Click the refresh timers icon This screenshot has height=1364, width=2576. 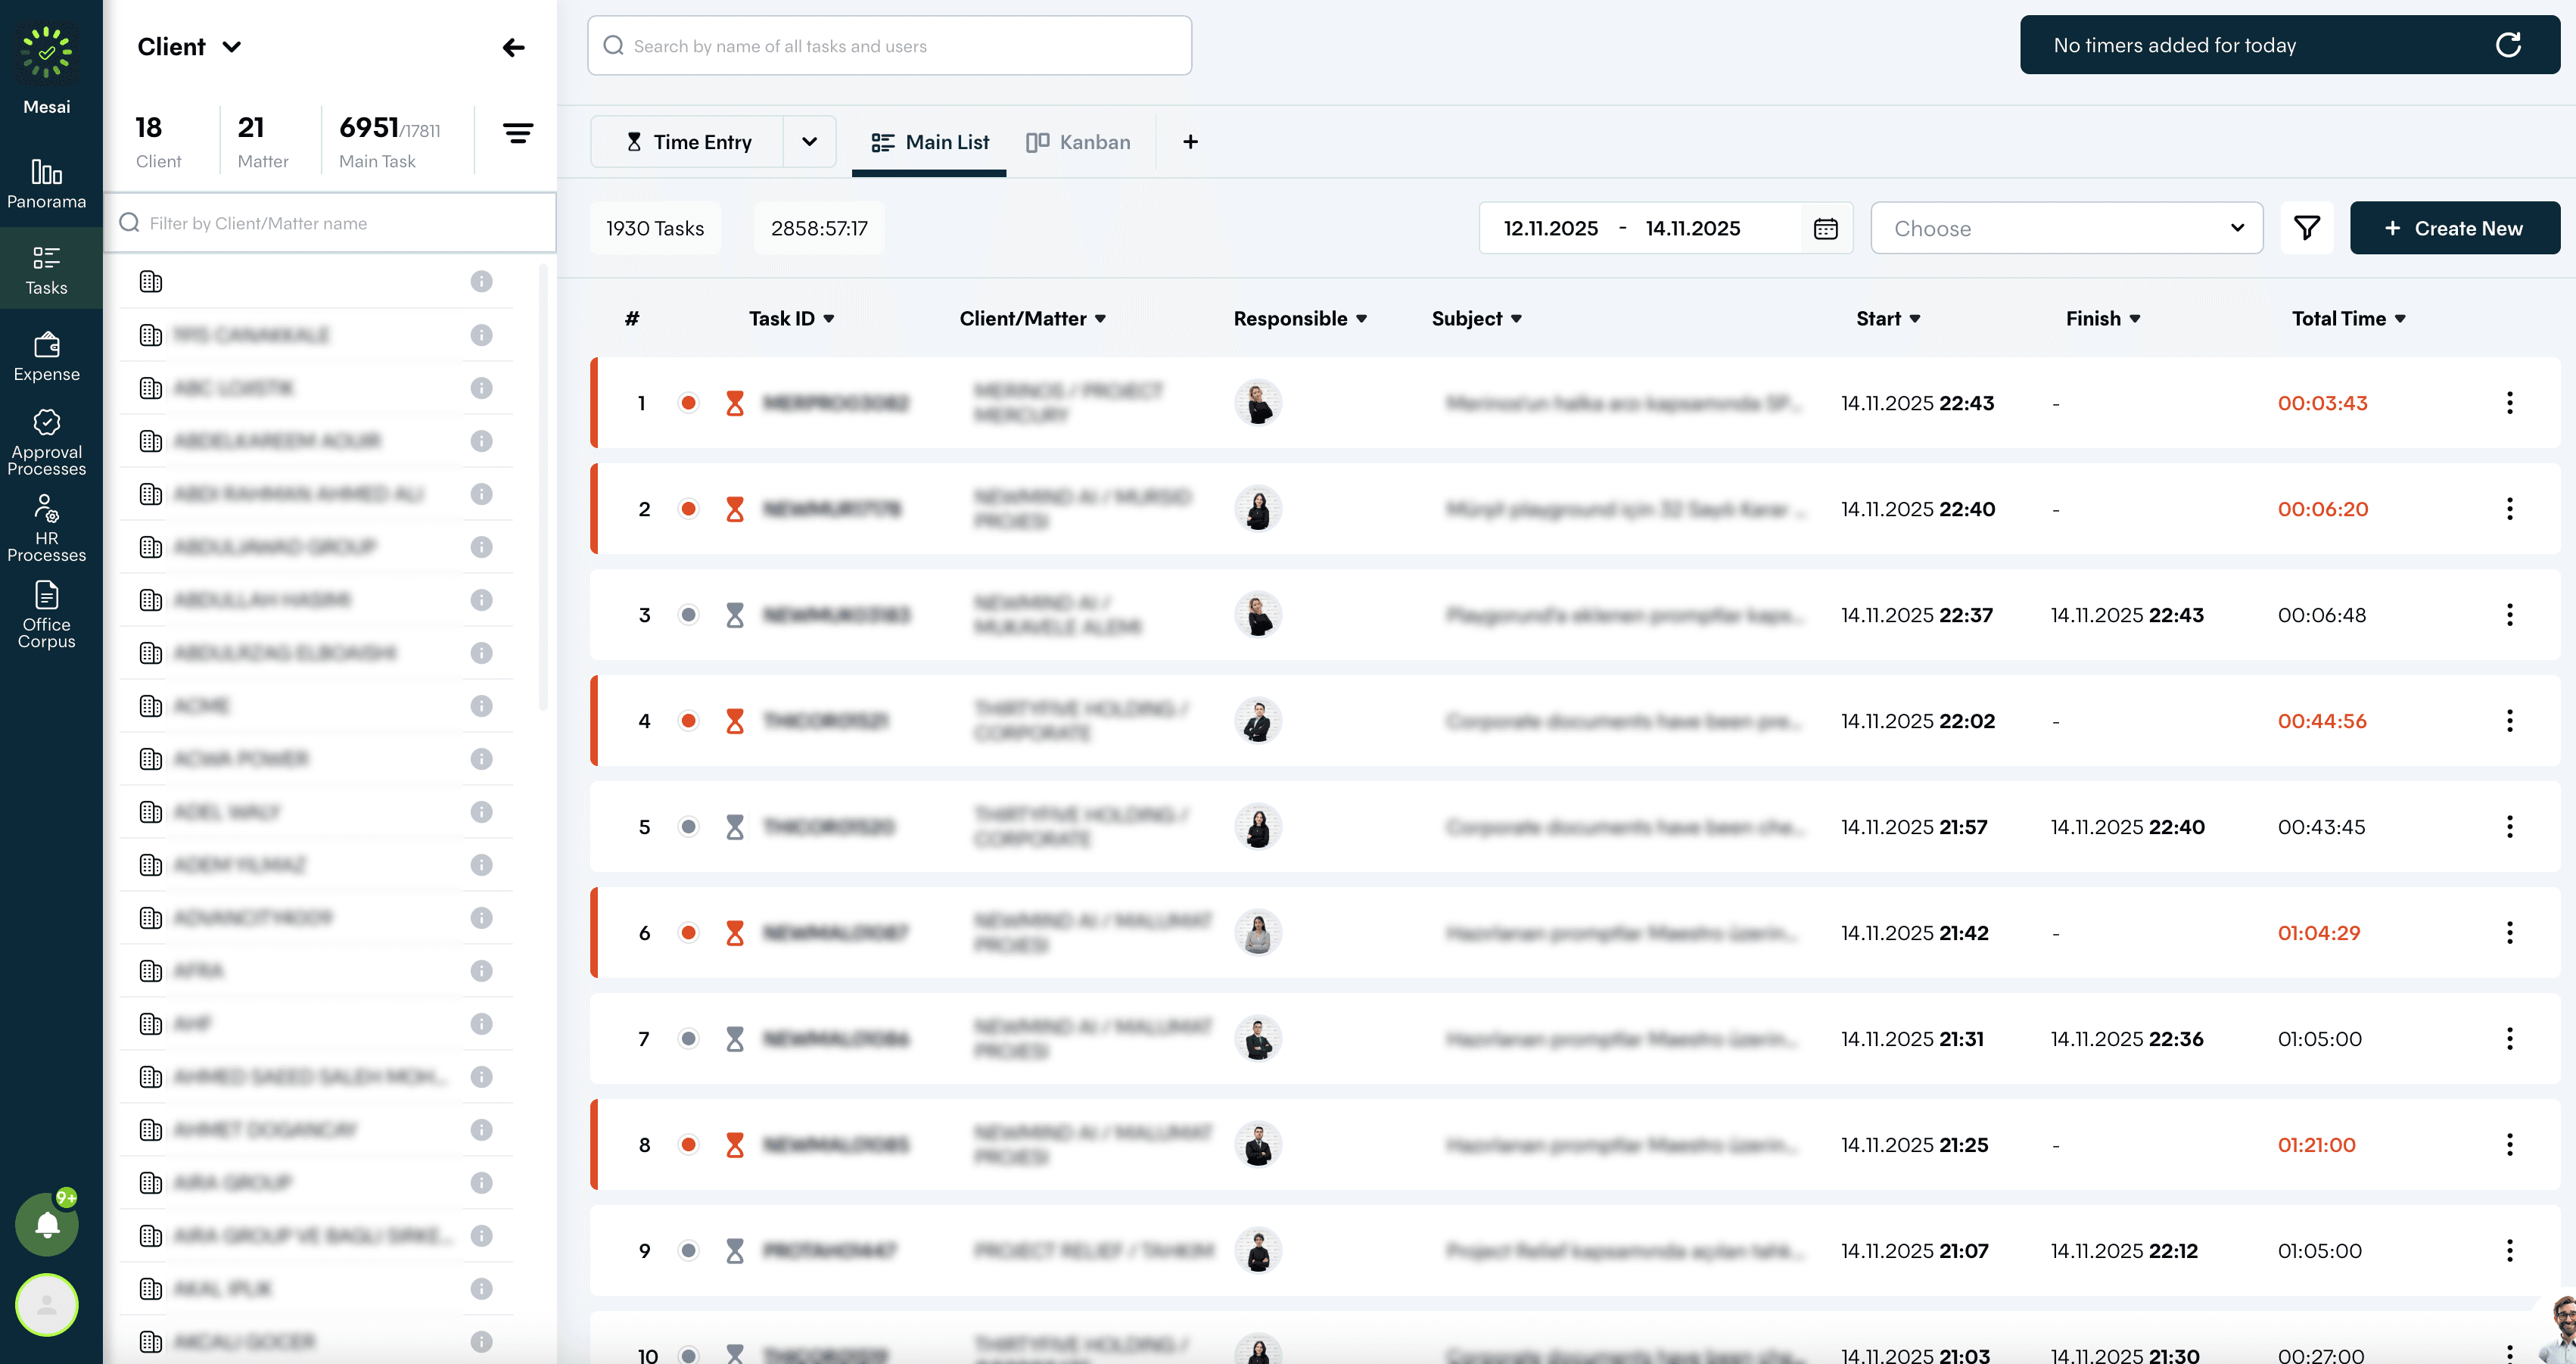click(x=2508, y=45)
